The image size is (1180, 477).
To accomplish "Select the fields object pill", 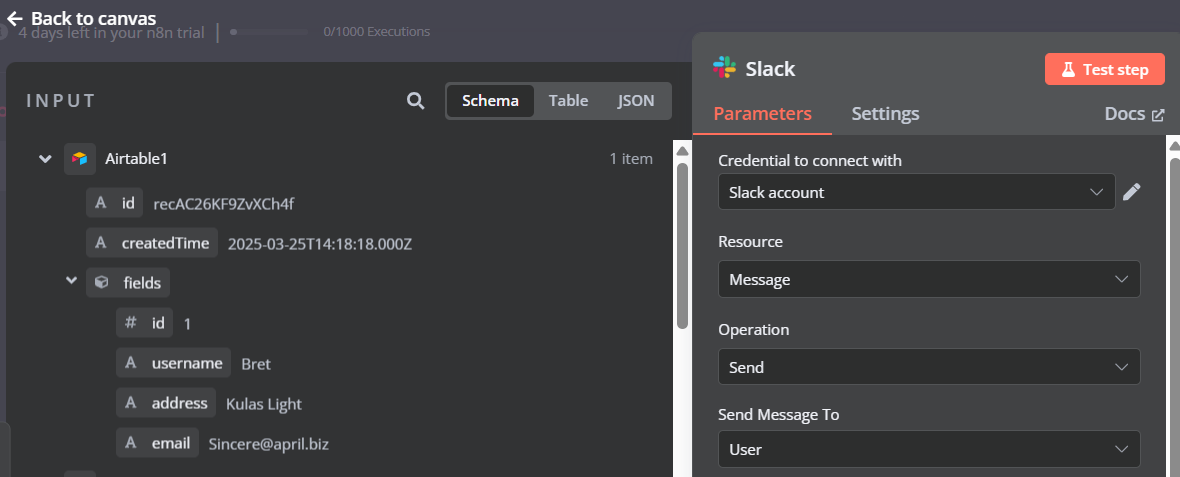I will (x=128, y=283).
